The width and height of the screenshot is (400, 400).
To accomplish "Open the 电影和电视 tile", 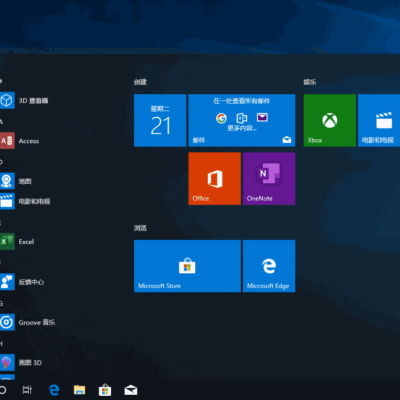I will [x=379, y=120].
